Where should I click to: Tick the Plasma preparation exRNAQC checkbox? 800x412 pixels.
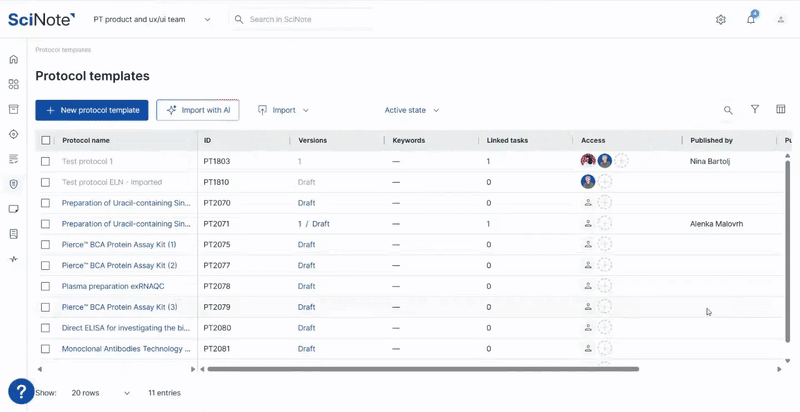[46, 286]
